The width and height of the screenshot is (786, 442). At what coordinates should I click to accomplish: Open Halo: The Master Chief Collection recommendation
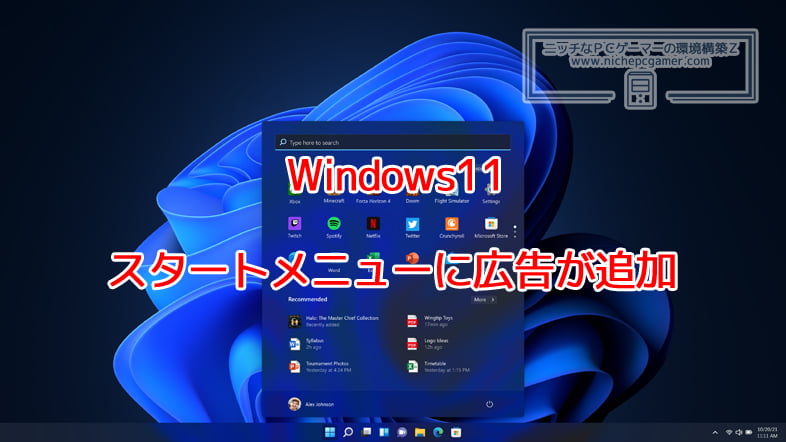(x=334, y=321)
